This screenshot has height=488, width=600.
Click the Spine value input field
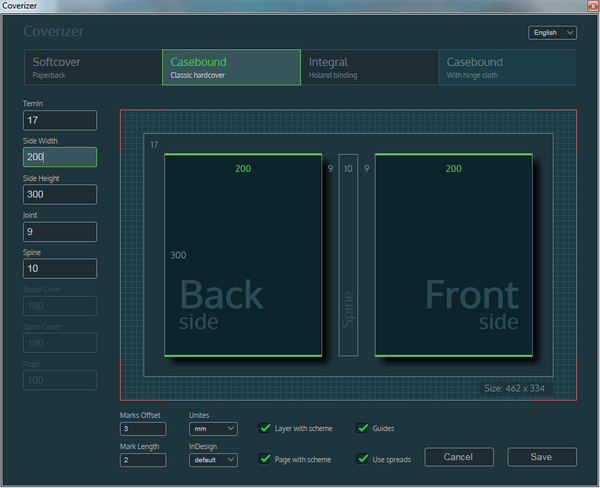click(60, 269)
